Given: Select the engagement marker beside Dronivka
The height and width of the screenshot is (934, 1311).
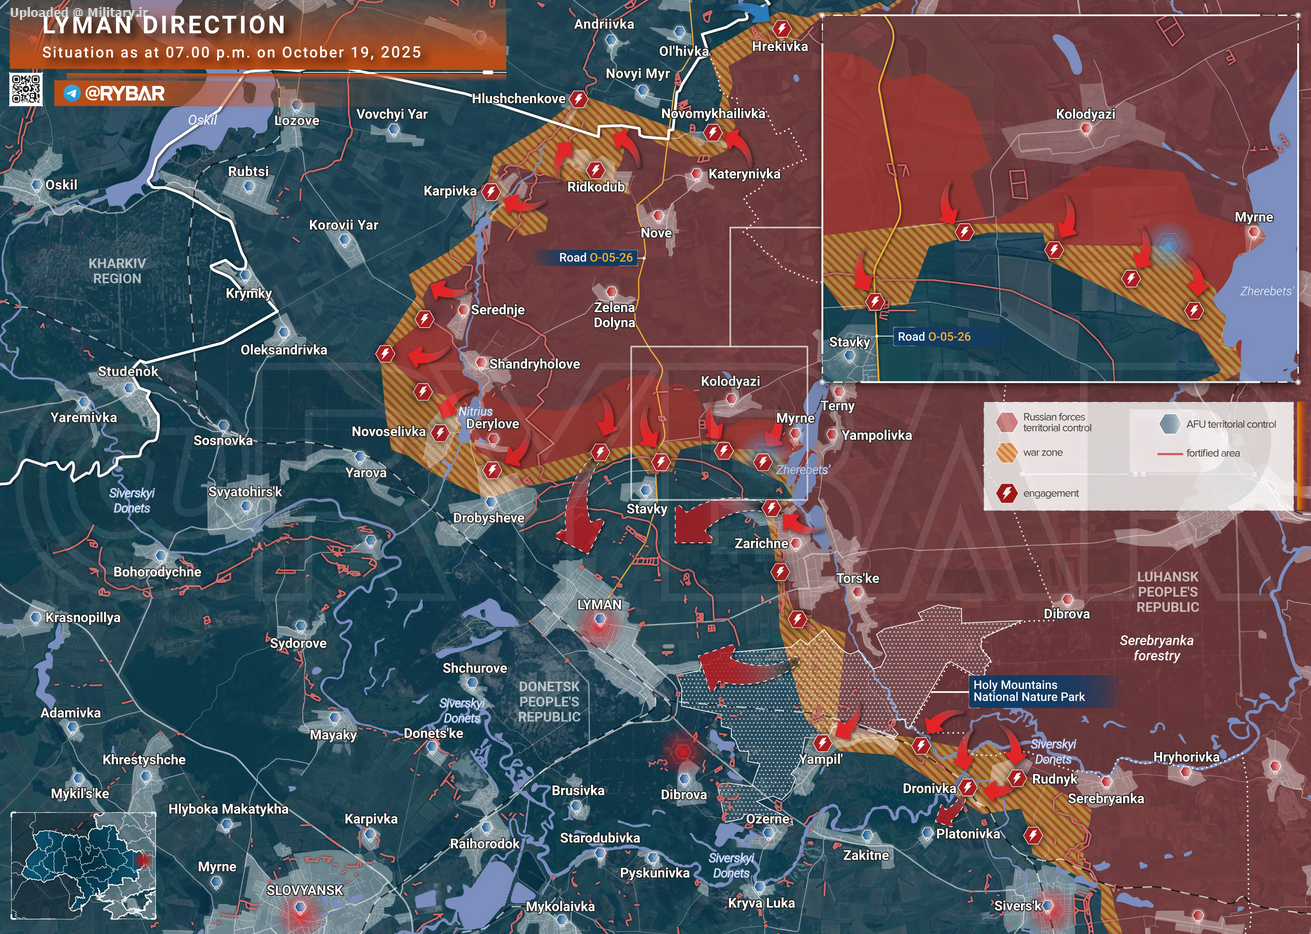Looking at the screenshot, I should pos(967,788).
